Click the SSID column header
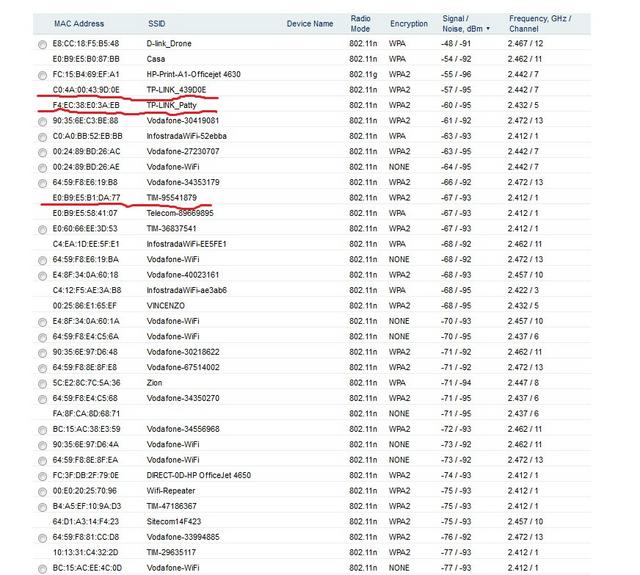Image resolution: width=640 pixels, height=575 pixels. (157, 24)
